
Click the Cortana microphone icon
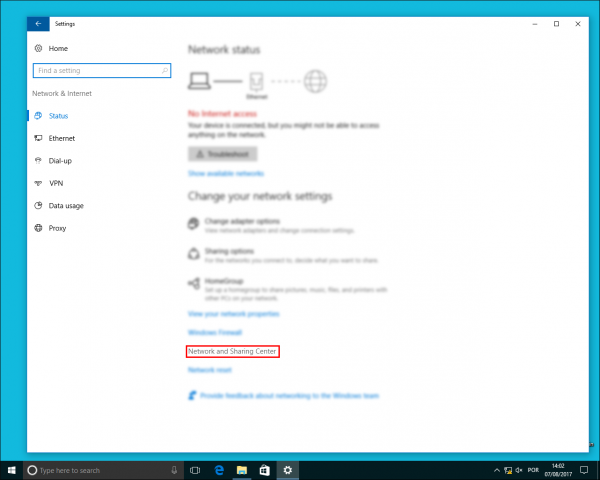pos(174,470)
